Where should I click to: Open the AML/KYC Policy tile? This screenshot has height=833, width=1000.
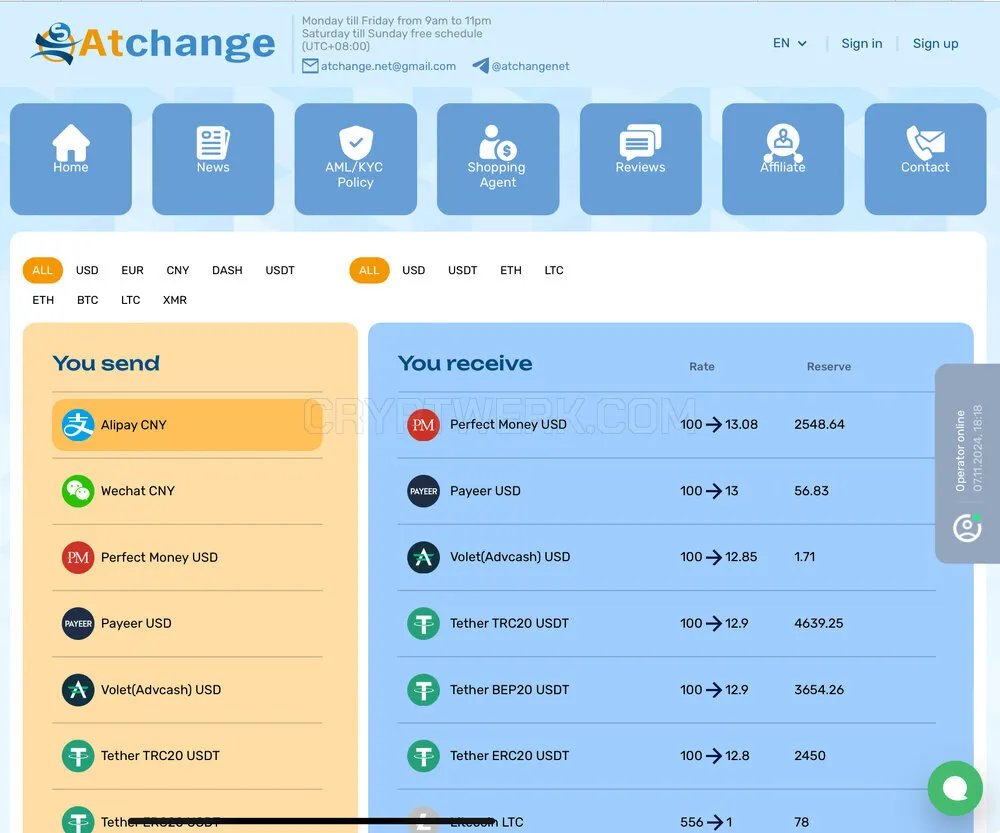[x=355, y=159]
